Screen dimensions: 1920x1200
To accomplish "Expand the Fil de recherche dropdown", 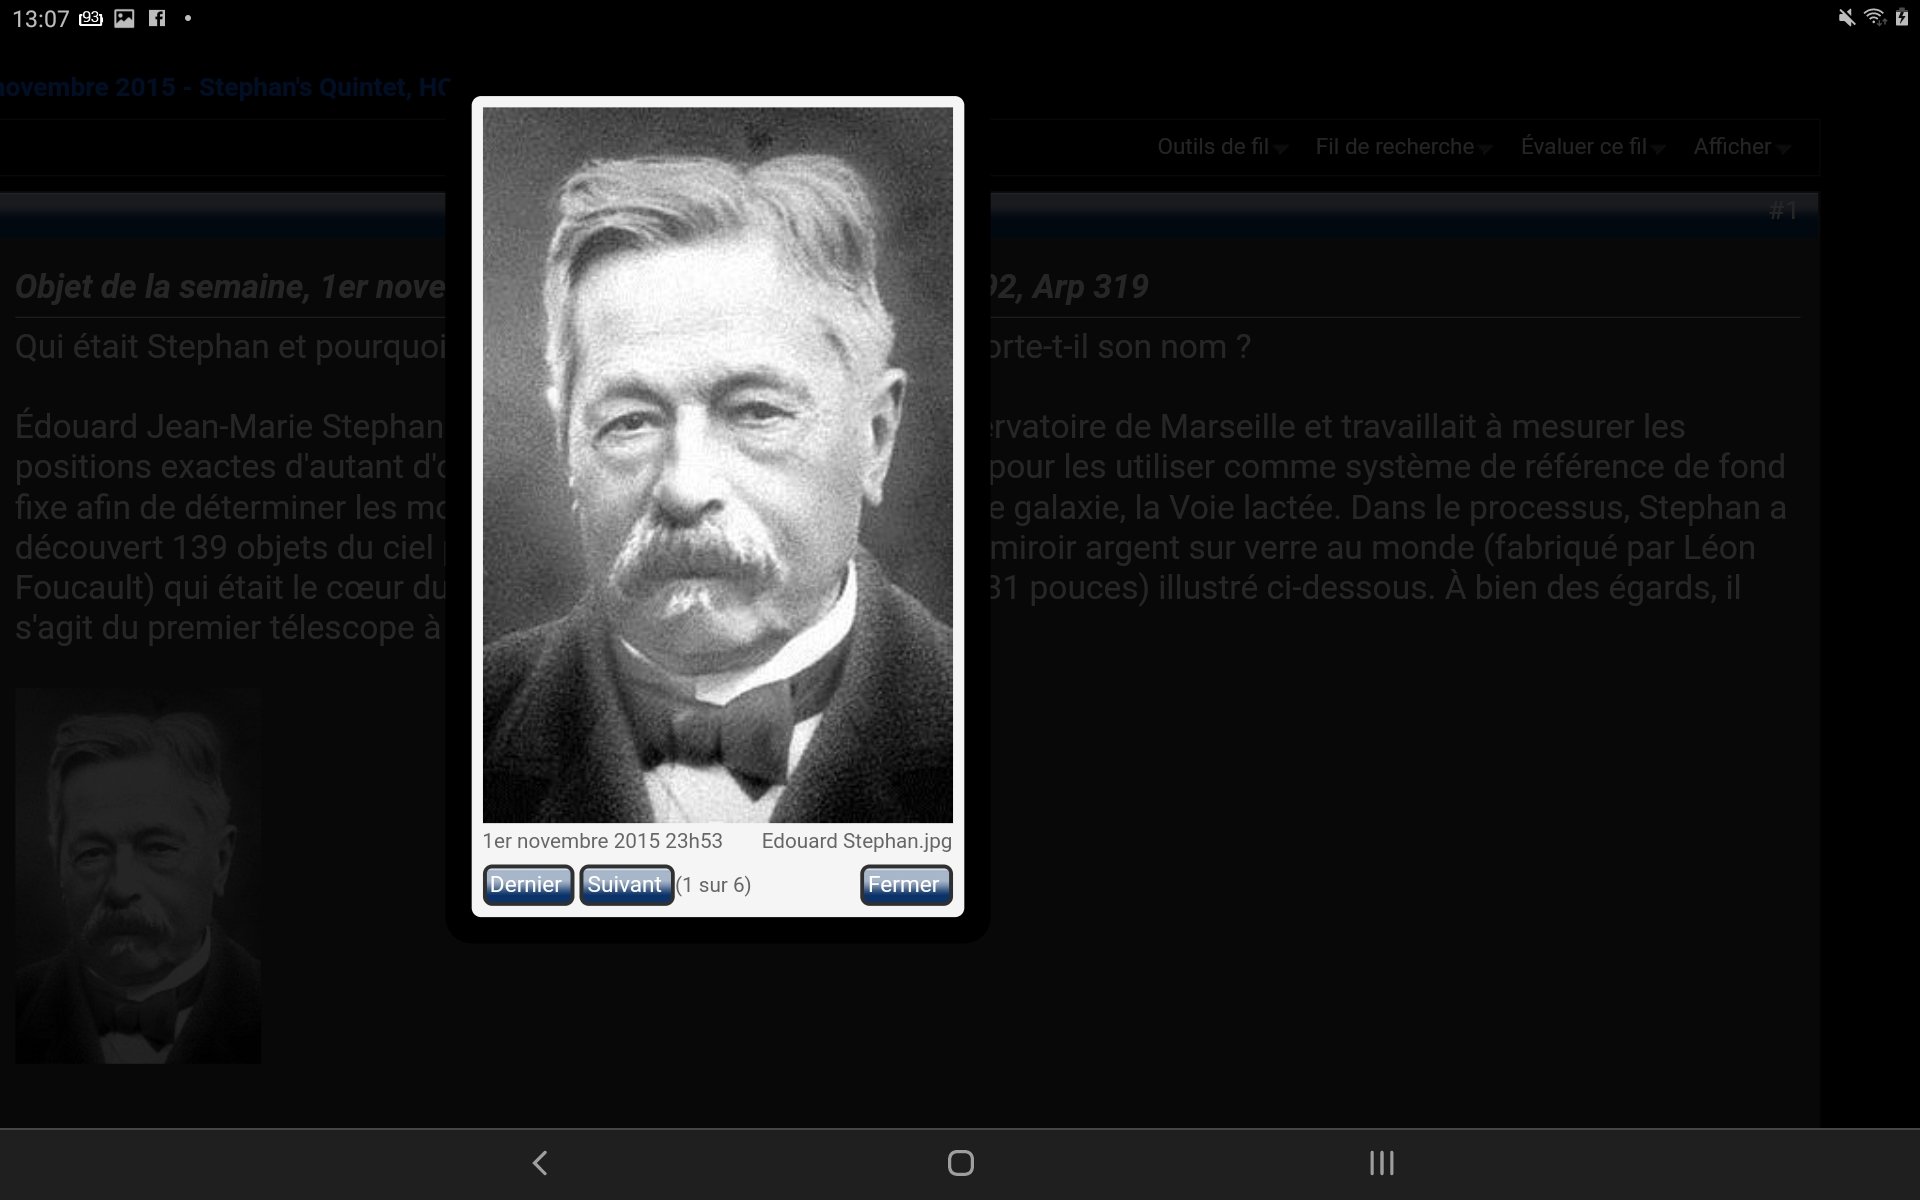I will click(x=1404, y=147).
